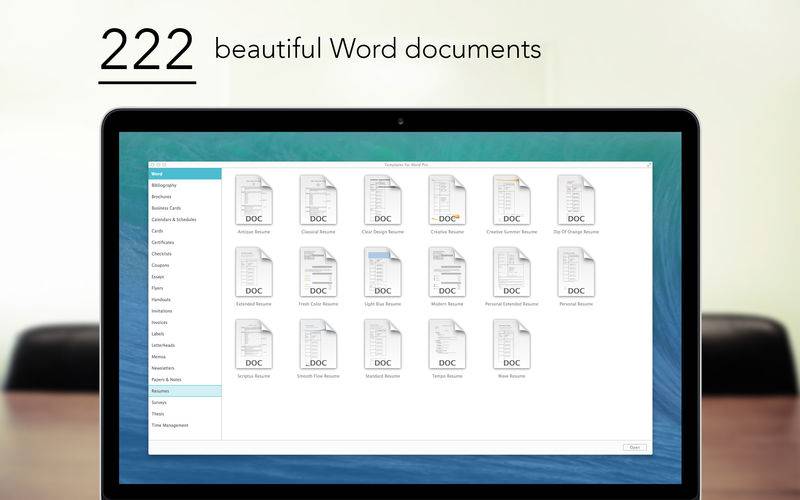Image resolution: width=800 pixels, height=500 pixels.
Task: Select the Clear Design Resume template icon
Action: click(383, 200)
